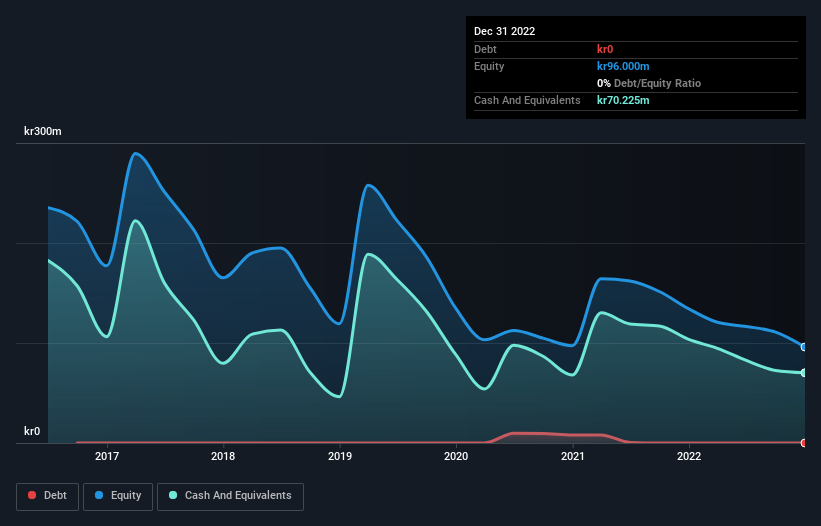This screenshot has width=821, height=526.
Task: Click the kr96.000m equity value
Action: tap(623, 66)
